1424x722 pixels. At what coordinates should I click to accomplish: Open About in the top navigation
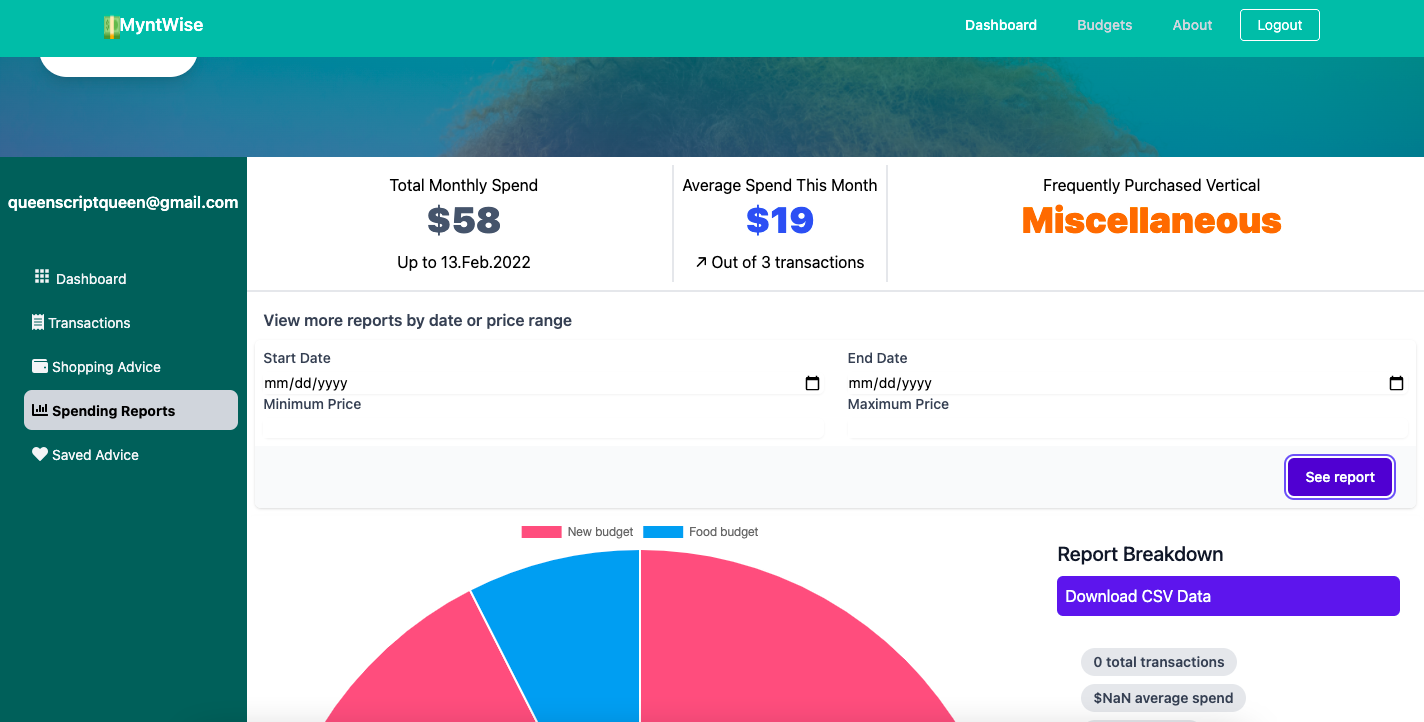(1192, 25)
